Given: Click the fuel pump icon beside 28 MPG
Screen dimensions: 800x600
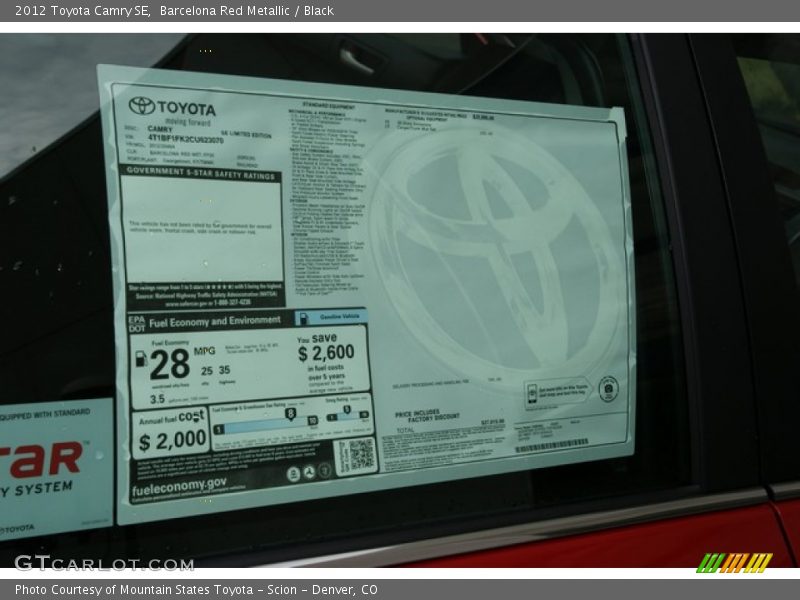Looking at the screenshot, I should coord(140,358).
